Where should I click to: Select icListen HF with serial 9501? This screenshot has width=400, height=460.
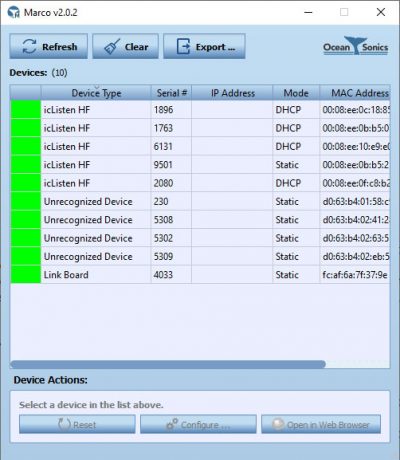(x=200, y=165)
